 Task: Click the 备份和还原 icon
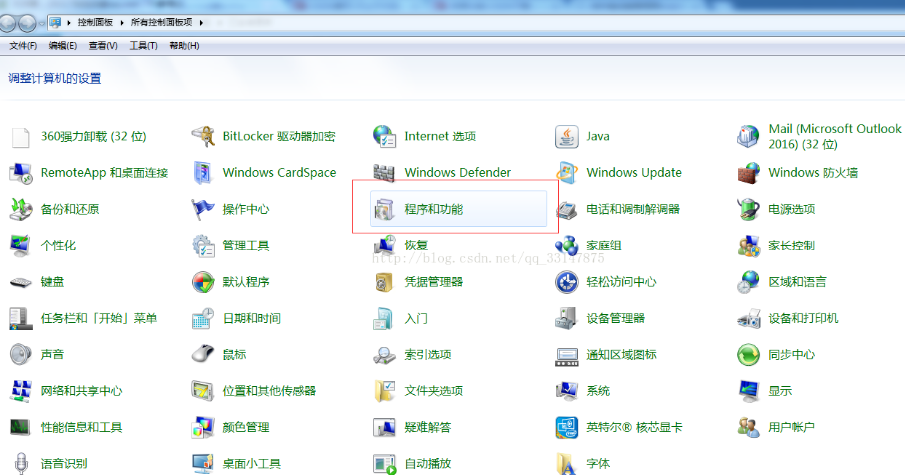pos(21,210)
